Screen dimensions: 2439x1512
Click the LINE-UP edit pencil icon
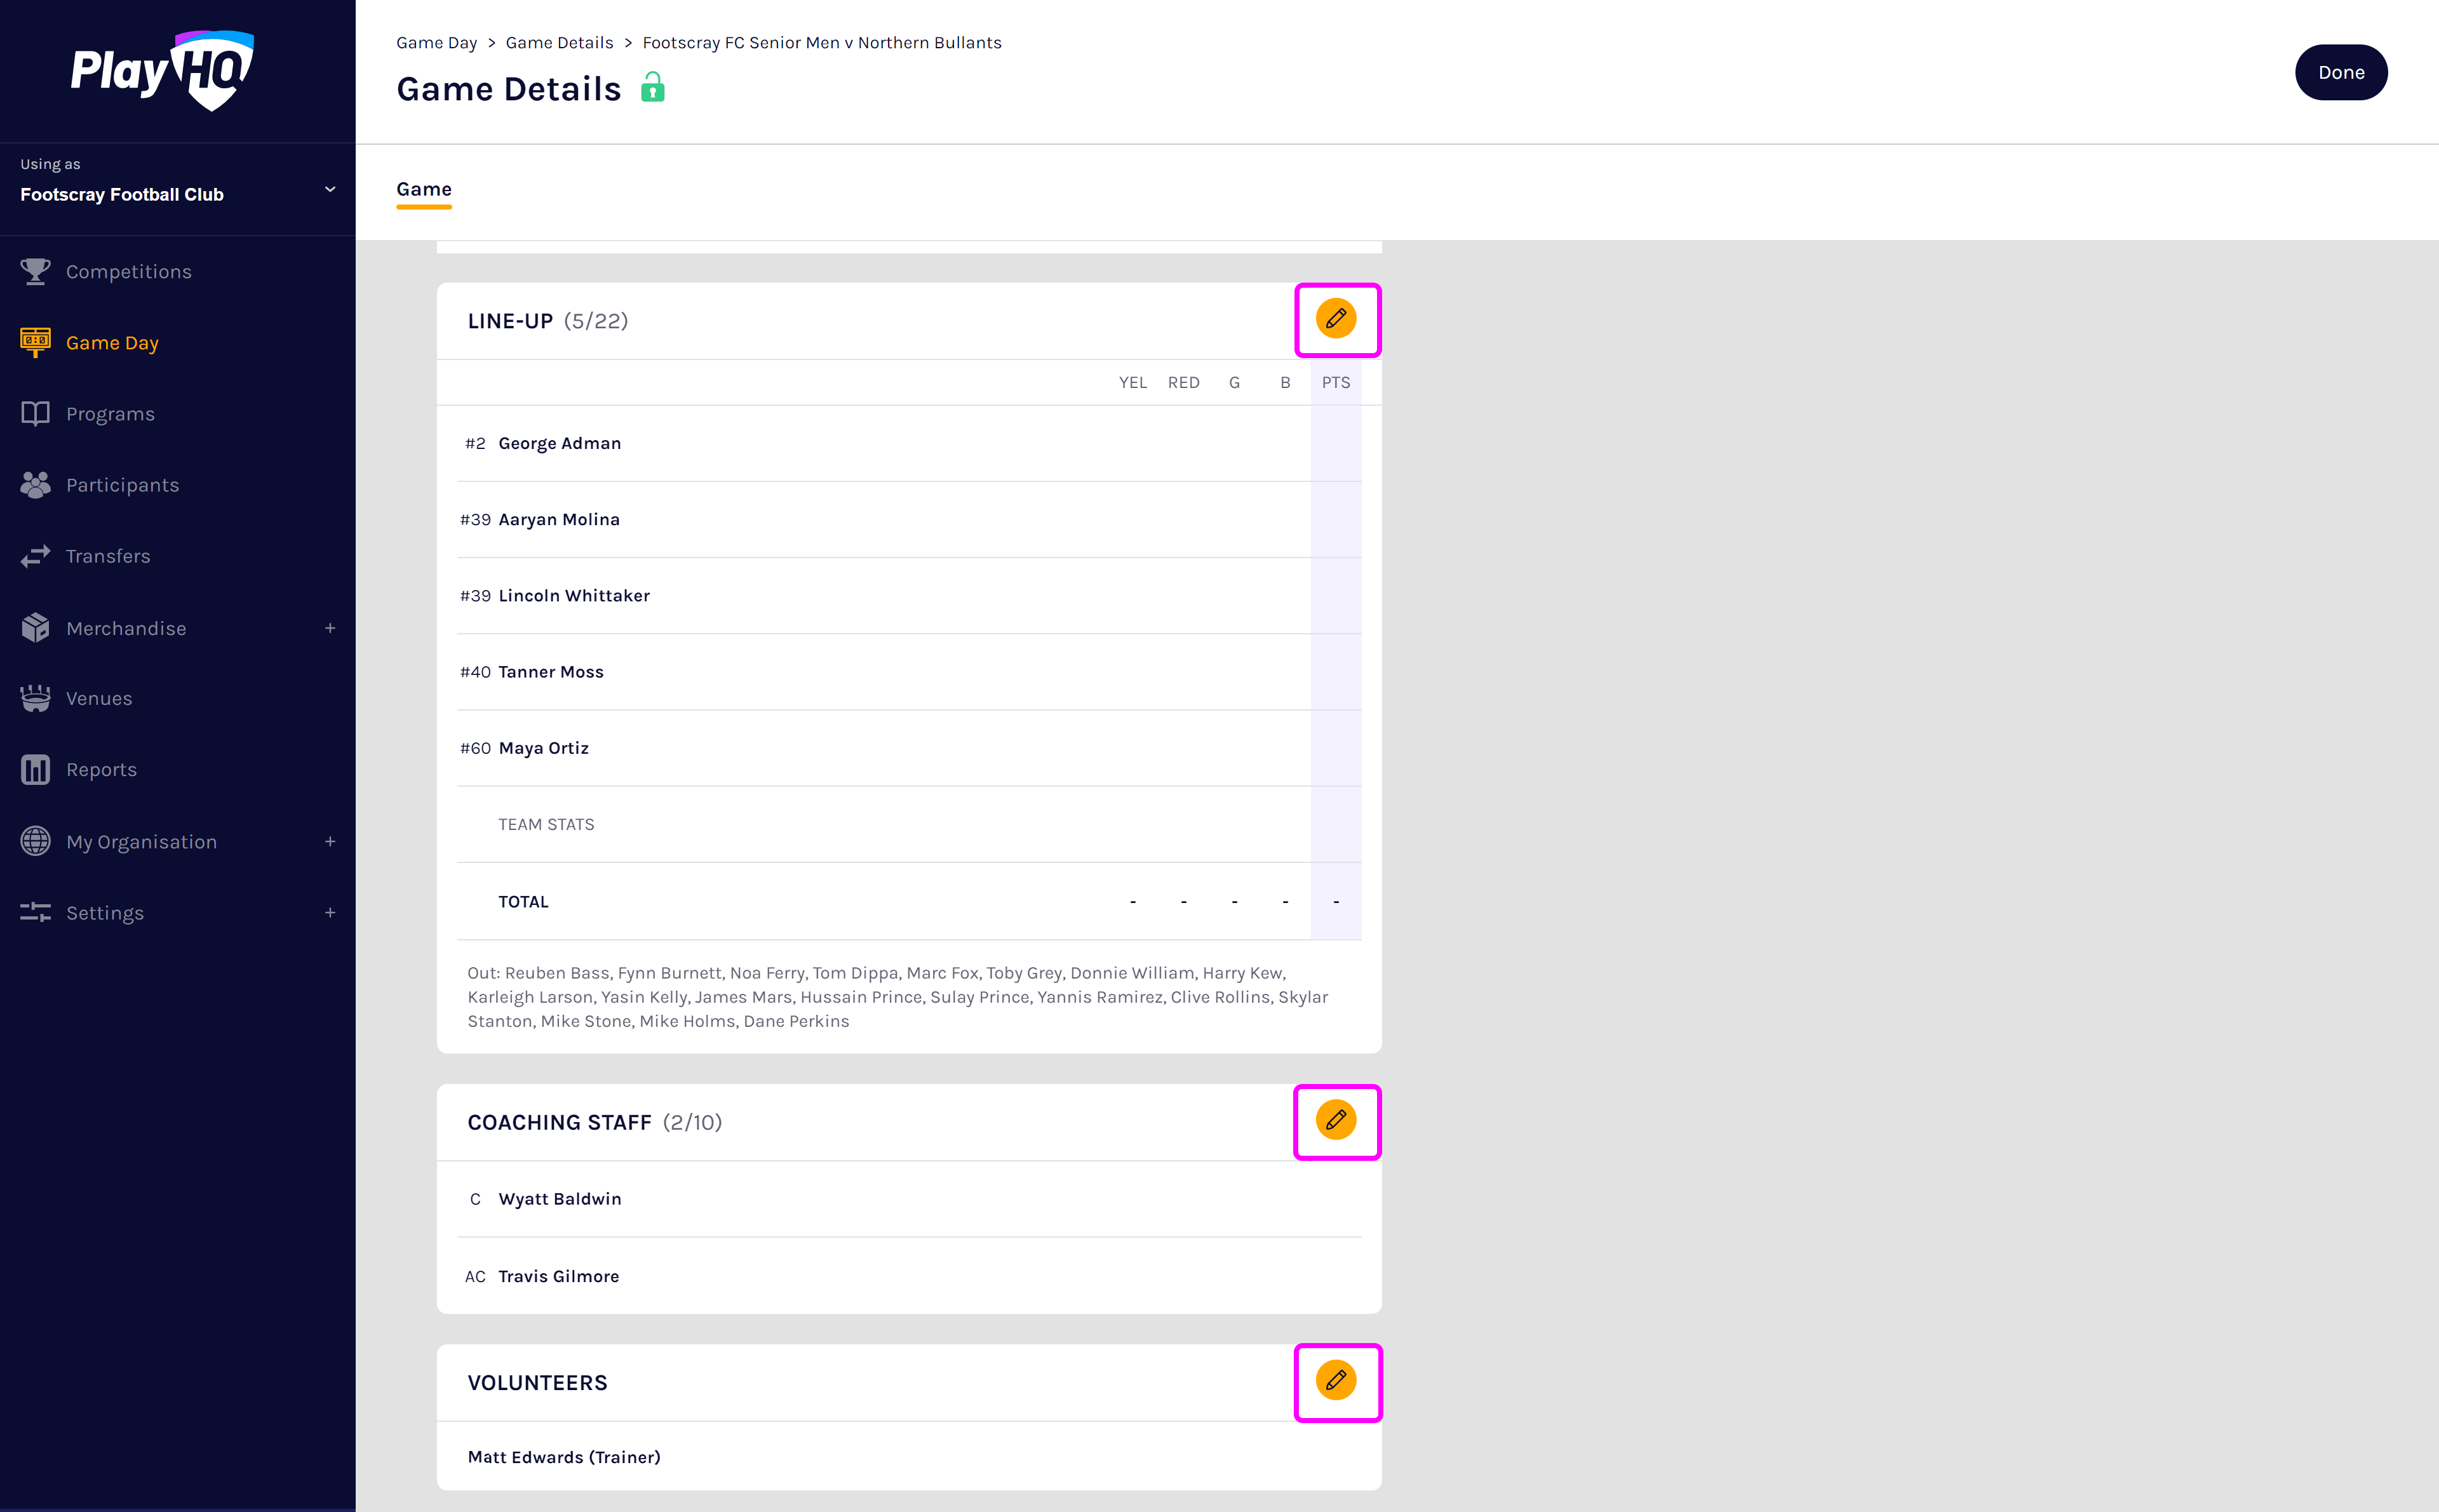[1335, 319]
